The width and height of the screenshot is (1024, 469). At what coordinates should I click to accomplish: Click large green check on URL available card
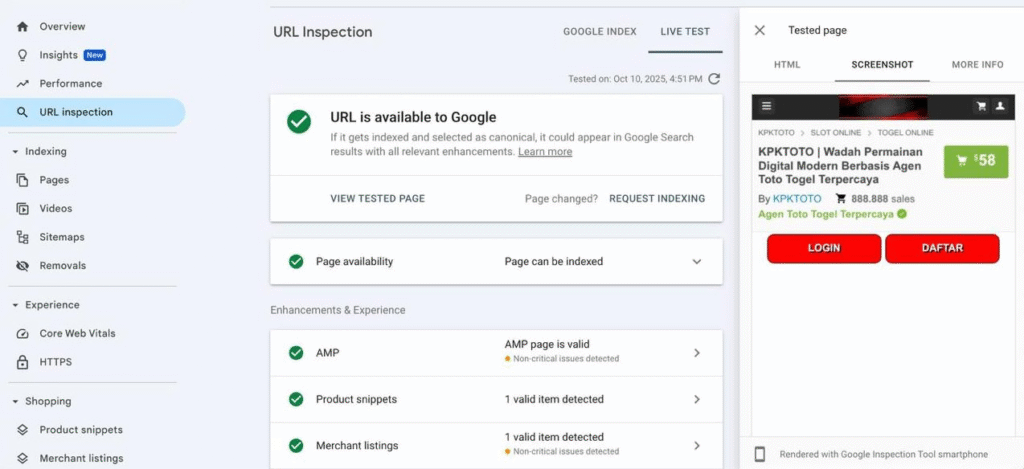[x=298, y=121]
